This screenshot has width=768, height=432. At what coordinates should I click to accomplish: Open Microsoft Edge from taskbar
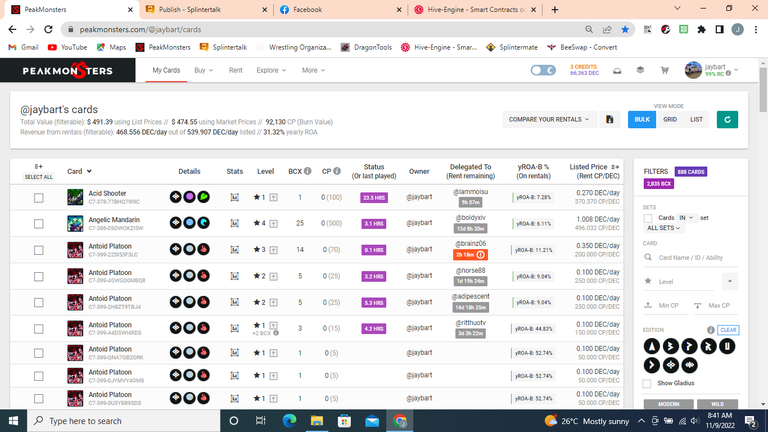click(289, 421)
